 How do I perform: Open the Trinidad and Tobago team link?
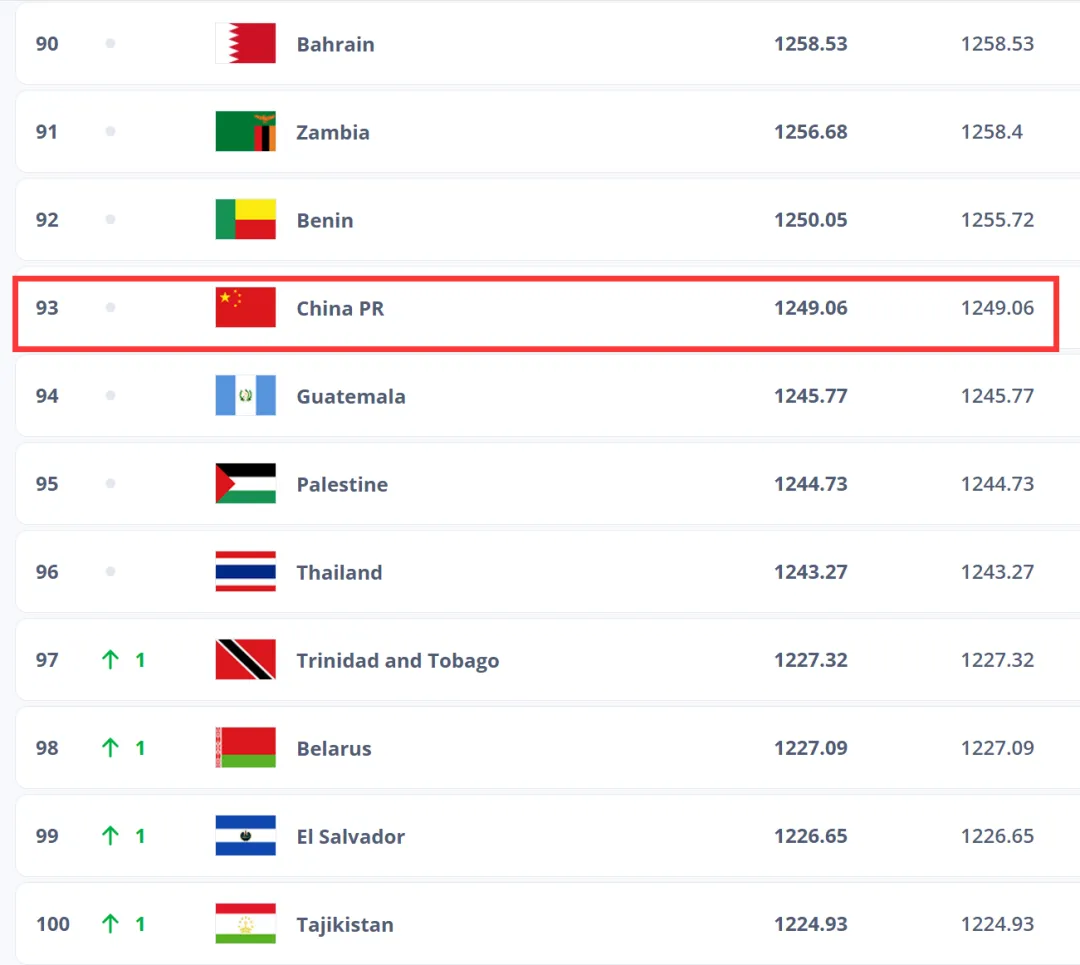tap(397, 660)
